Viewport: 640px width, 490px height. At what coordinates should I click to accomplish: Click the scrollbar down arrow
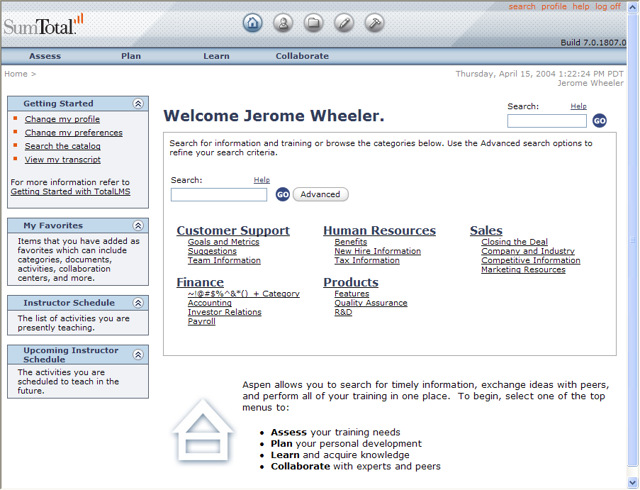pos(633,482)
